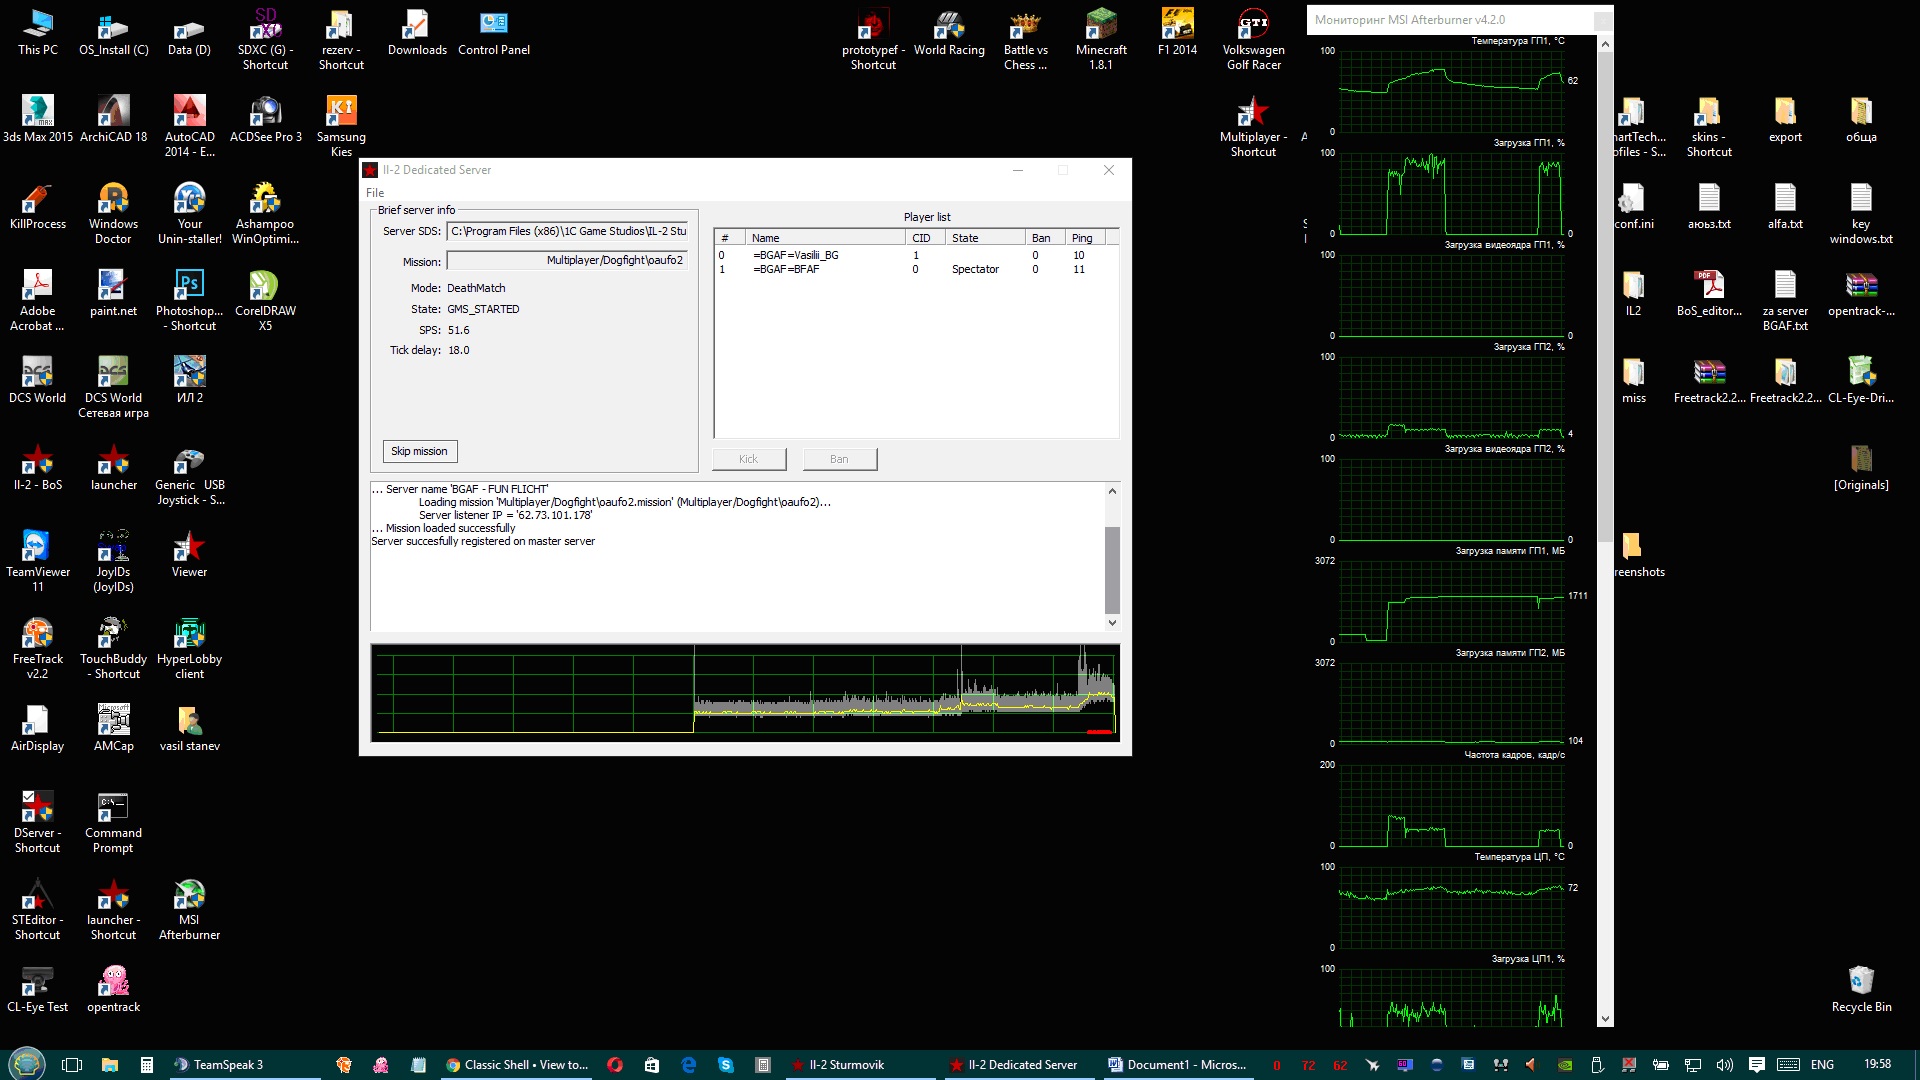Open CorelDRAW X5 desktop icon
Screen dimensions: 1920x1080
(x=266, y=300)
